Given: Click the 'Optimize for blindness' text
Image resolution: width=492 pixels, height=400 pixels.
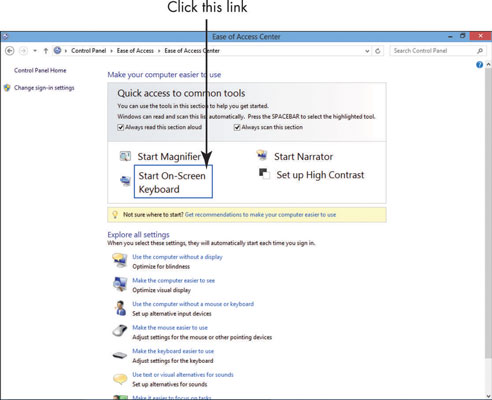Looking at the screenshot, I should pyautogui.click(x=161, y=267).
